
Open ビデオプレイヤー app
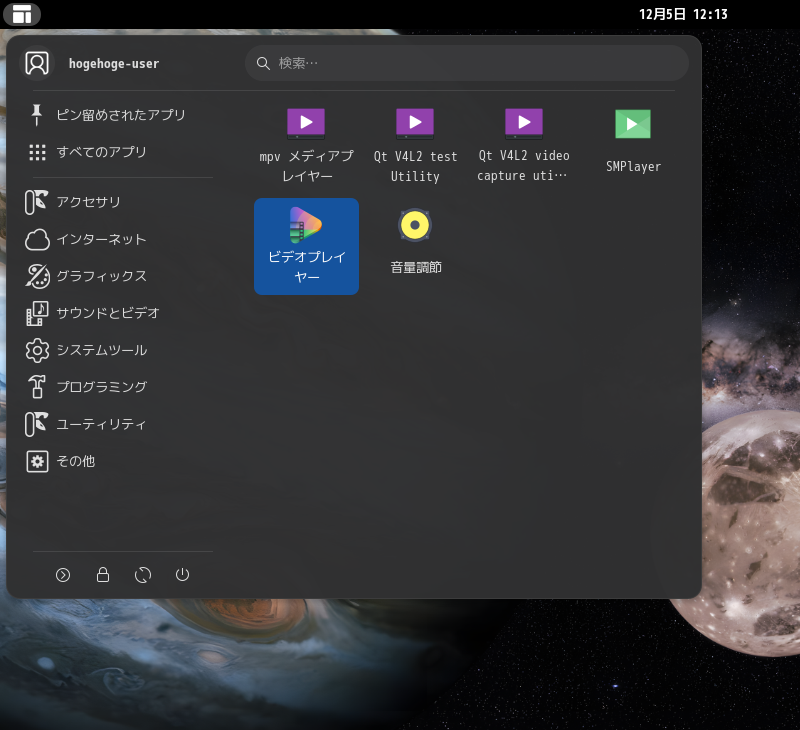pos(306,246)
